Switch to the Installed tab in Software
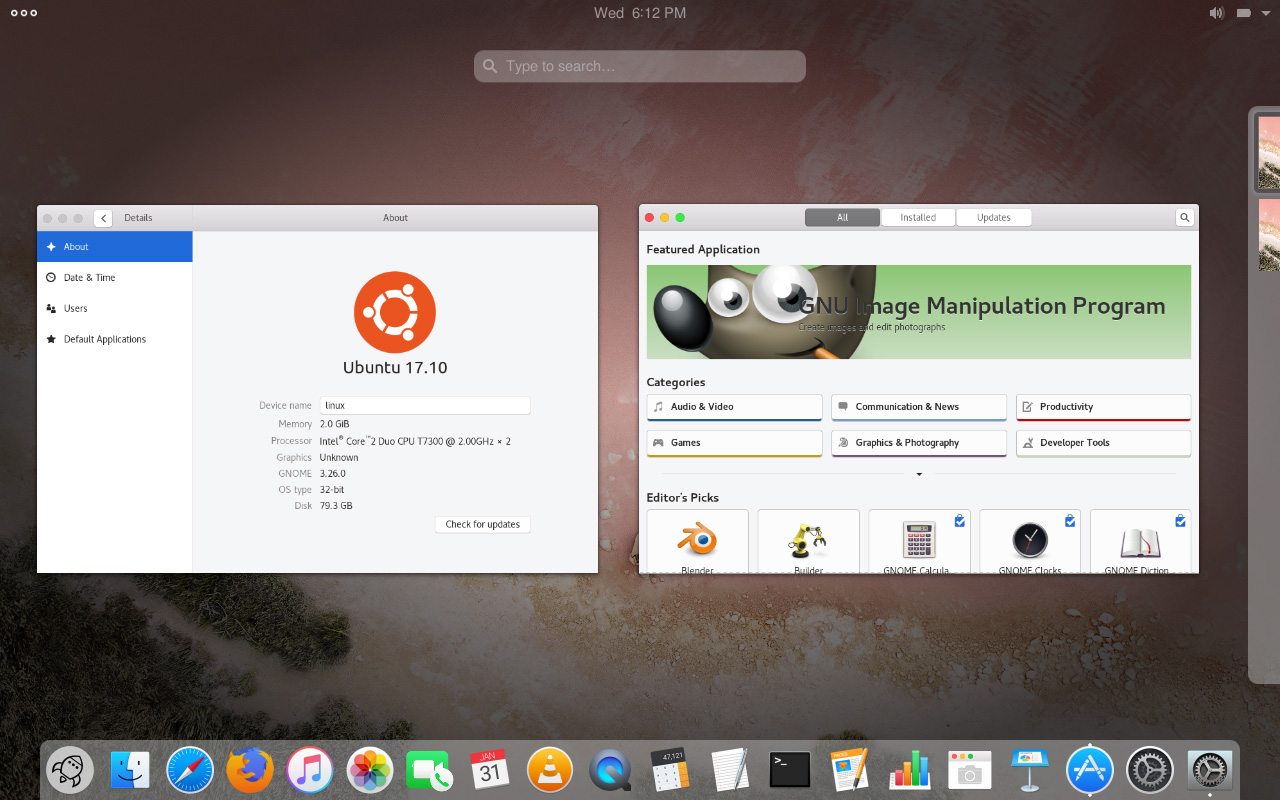 [918, 217]
